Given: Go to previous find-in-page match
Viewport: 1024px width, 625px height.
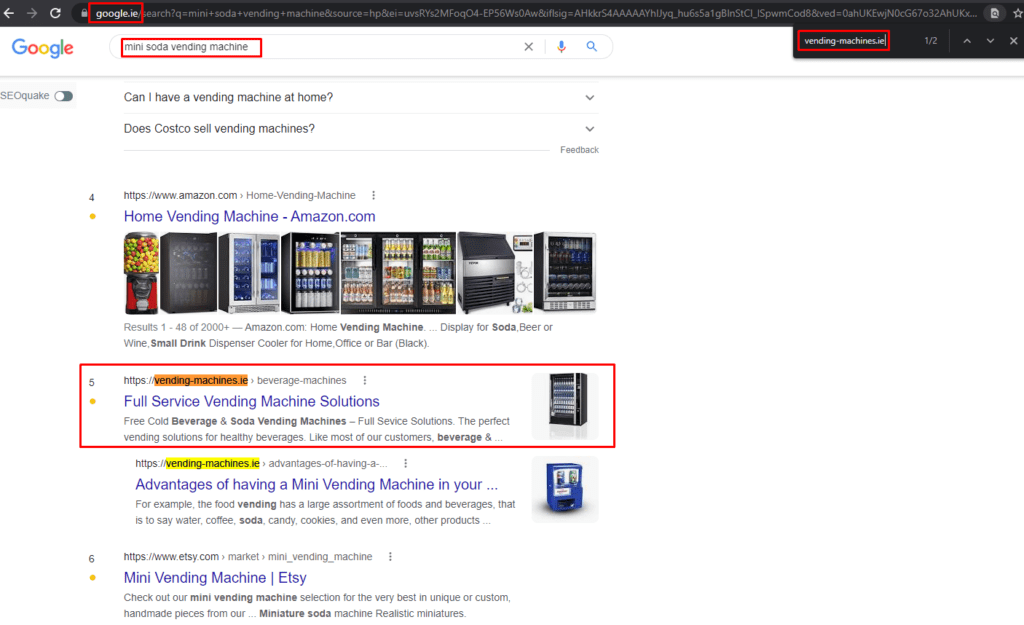Looking at the screenshot, I should pos(967,40).
